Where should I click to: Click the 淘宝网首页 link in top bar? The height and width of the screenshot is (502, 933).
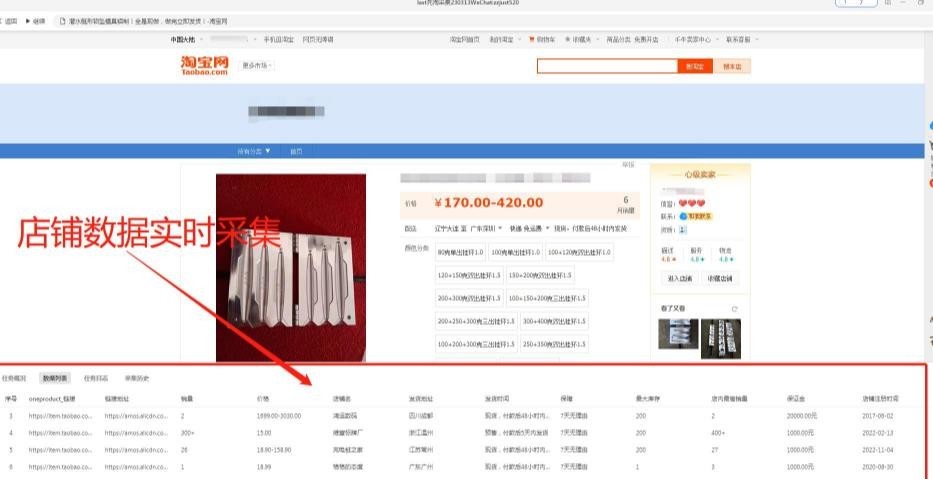click(464, 39)
